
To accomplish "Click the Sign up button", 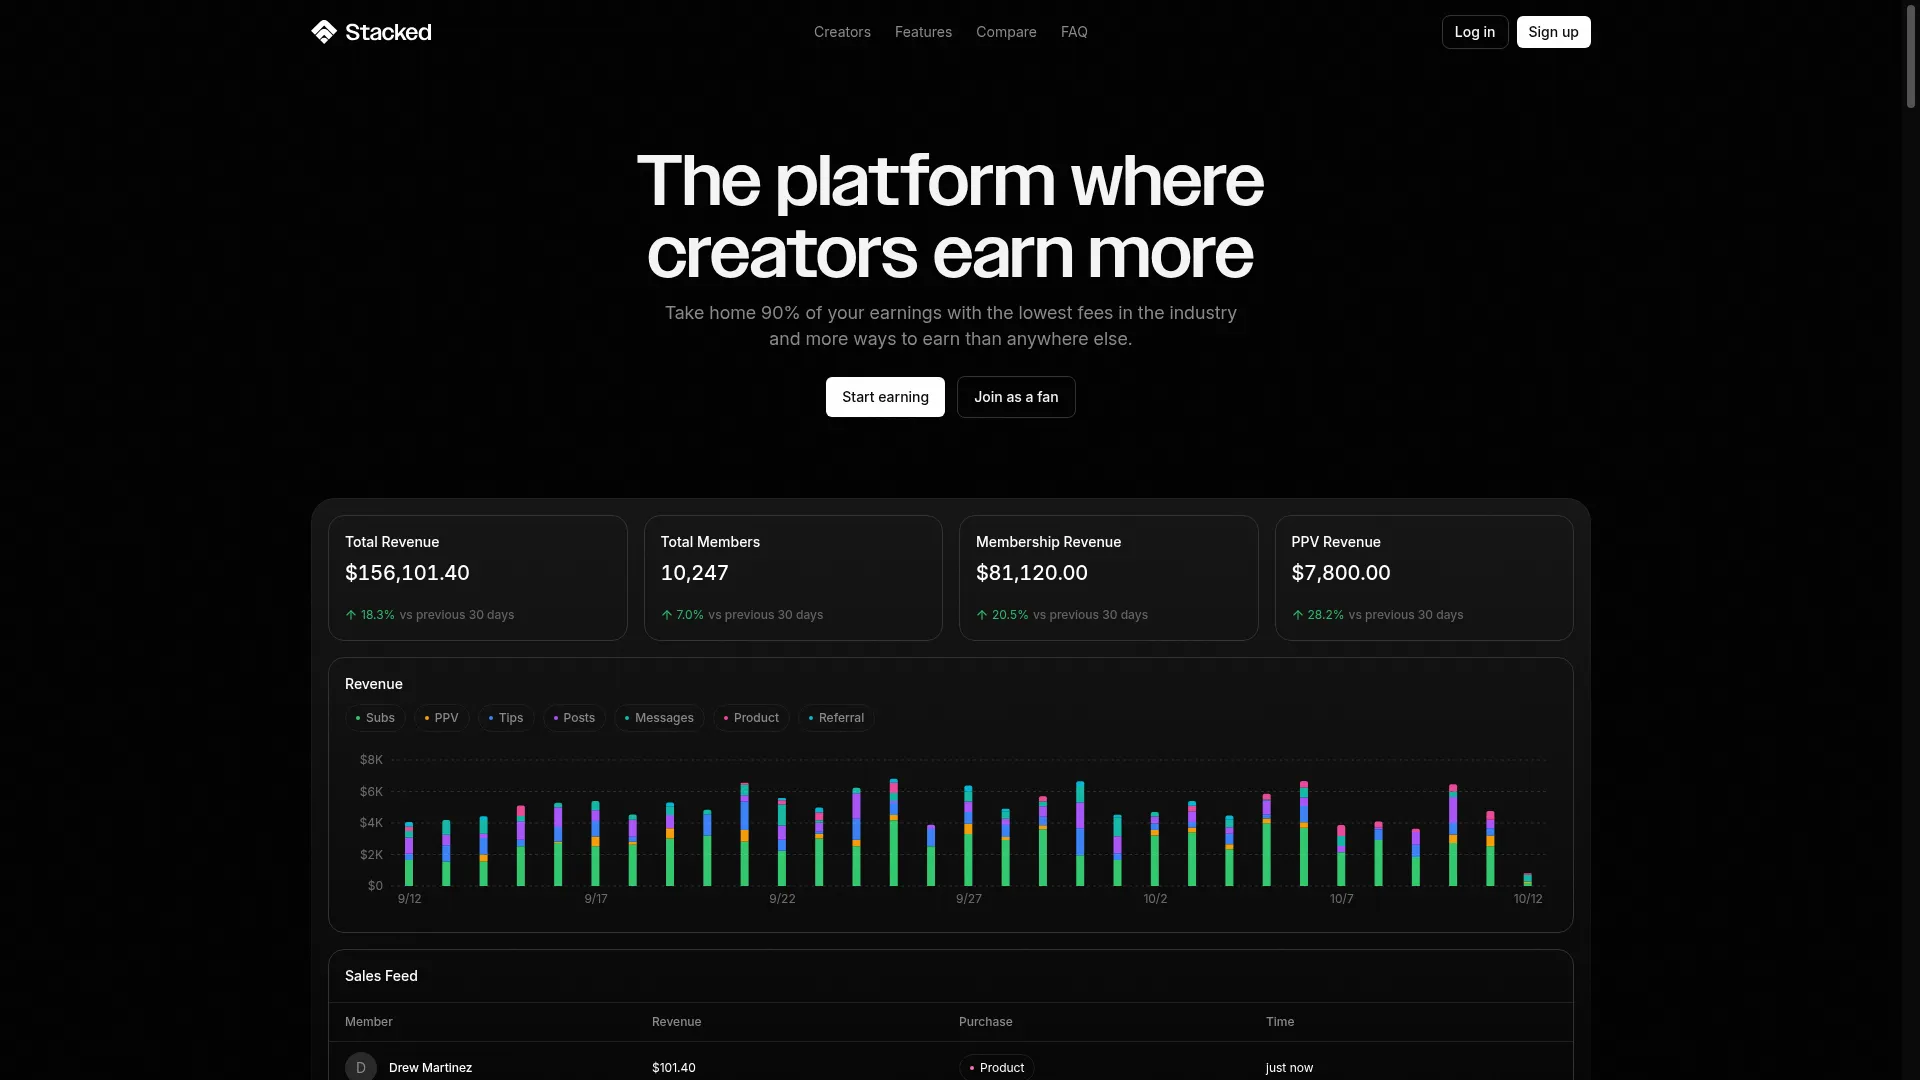I will pos(1553,32).
